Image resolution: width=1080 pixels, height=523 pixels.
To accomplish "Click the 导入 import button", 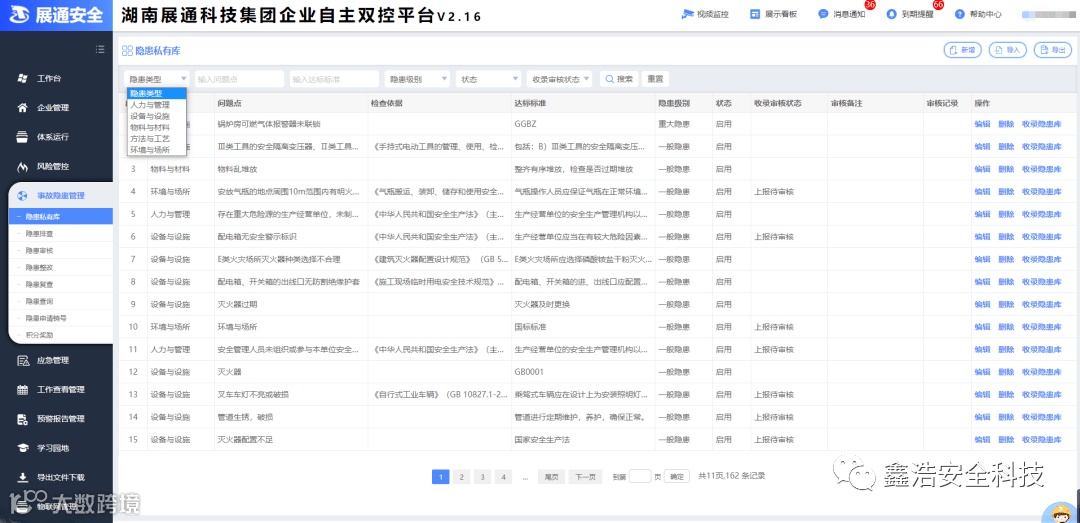I will pyautogui.click(x=1008, y=50).
